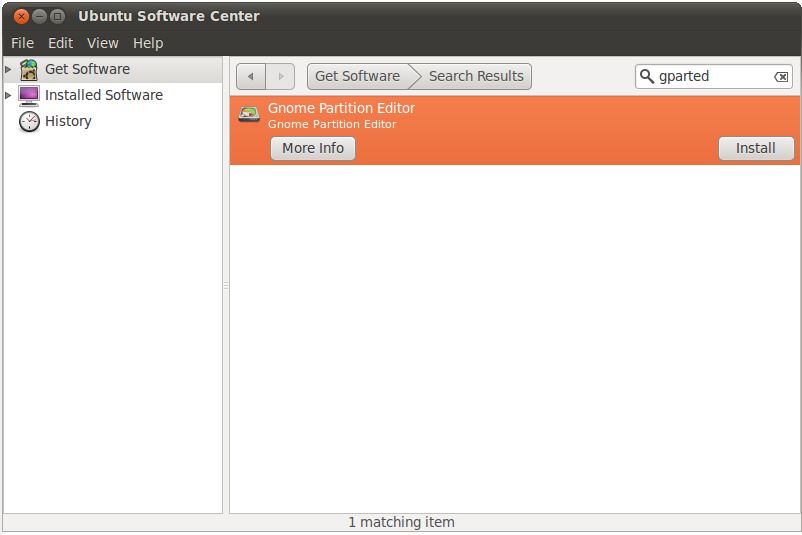Click the Get Software breadcrumb

pyautogui.click(x=357, y=76)
